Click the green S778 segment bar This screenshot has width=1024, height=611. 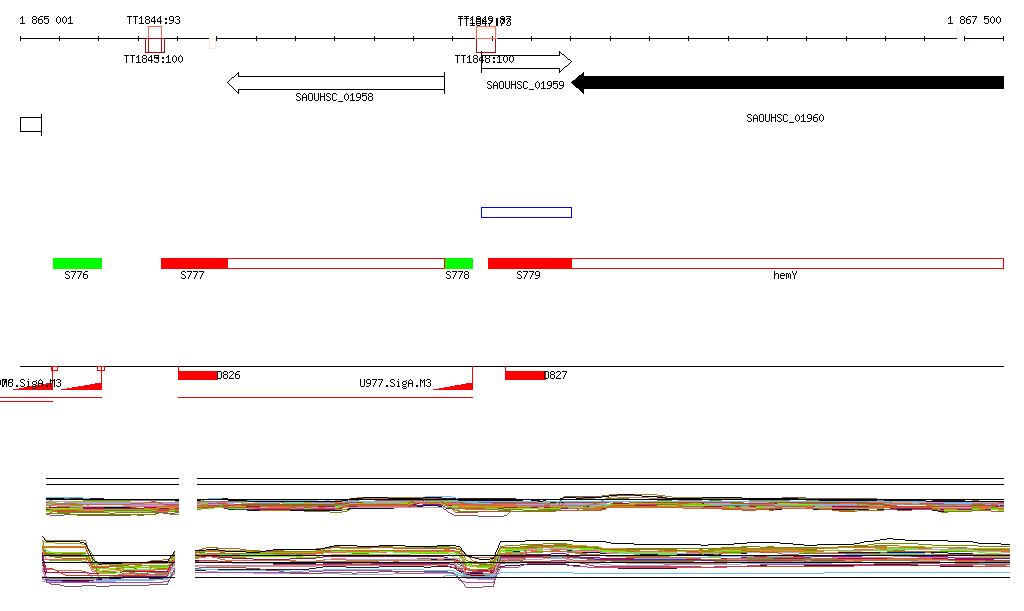(x=458, y=264)
